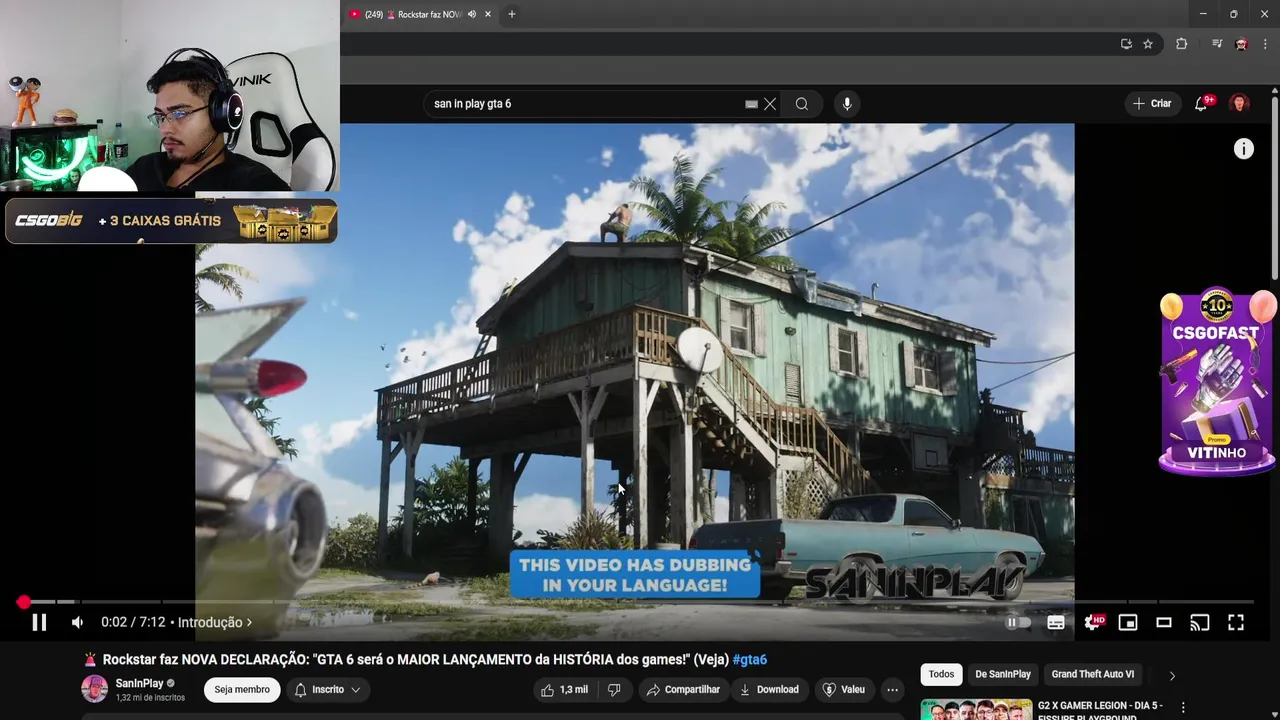
Task: Switch to theater mode
Action: pos(1164,622)
